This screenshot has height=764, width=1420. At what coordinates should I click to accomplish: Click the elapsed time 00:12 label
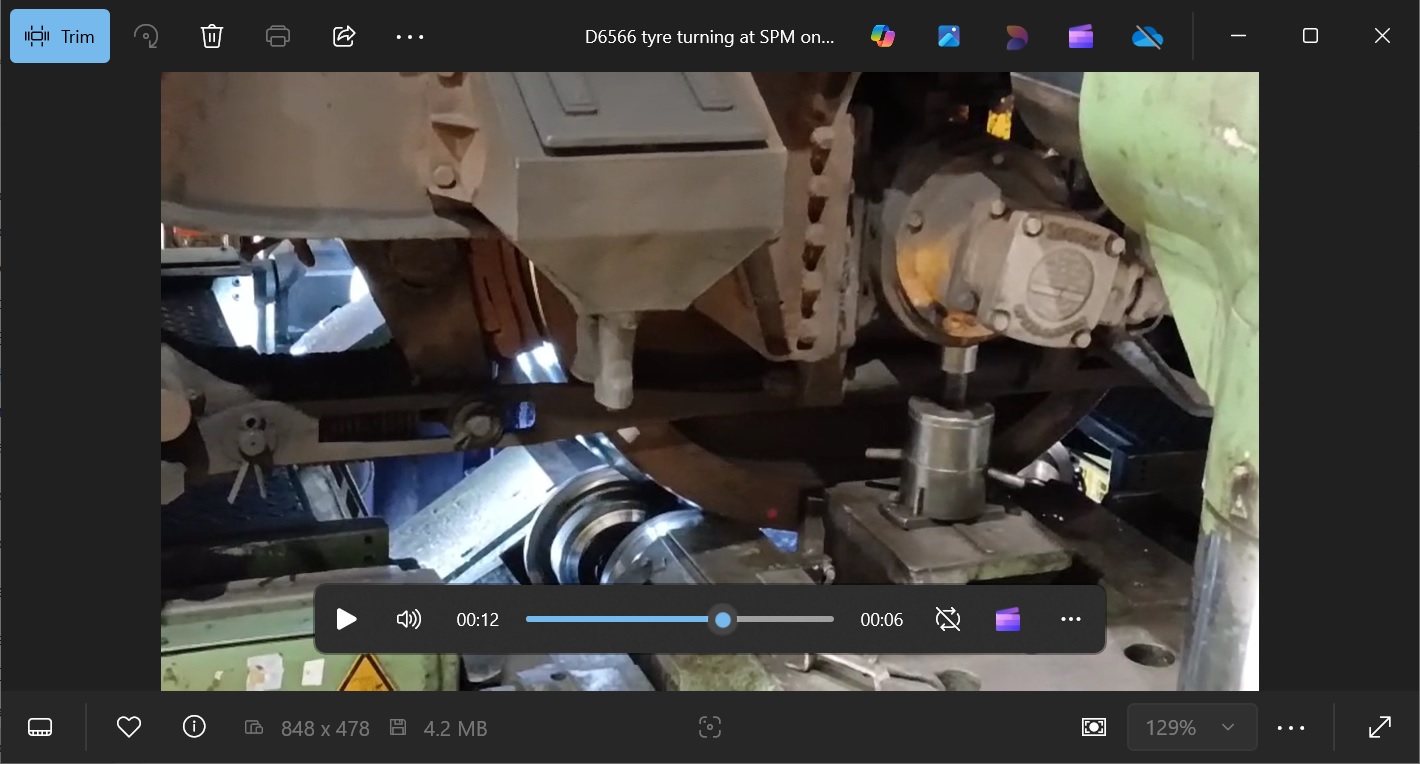477,620
